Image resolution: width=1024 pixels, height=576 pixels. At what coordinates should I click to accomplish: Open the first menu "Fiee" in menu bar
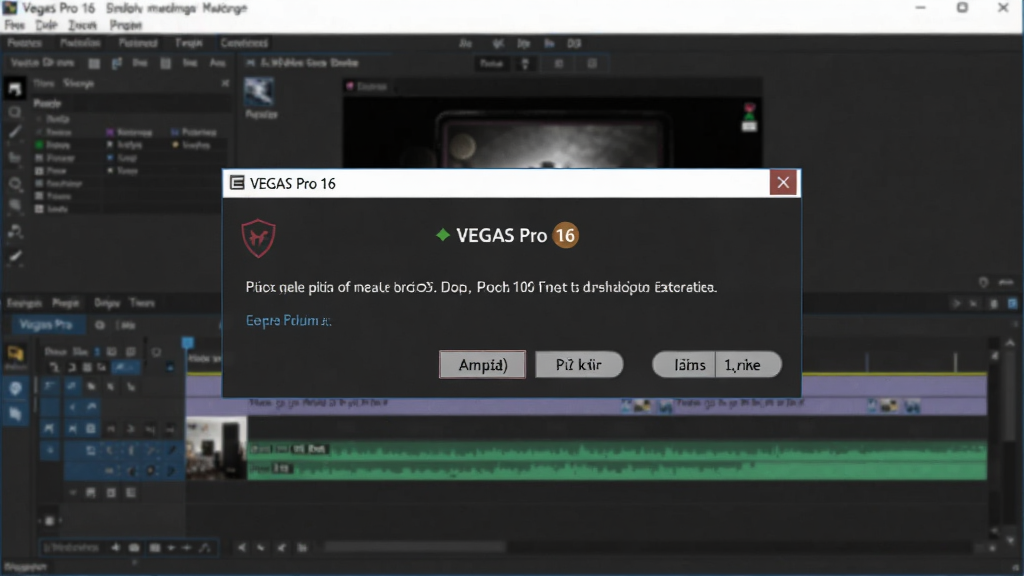pyautogui.click(x=14, y=25)
